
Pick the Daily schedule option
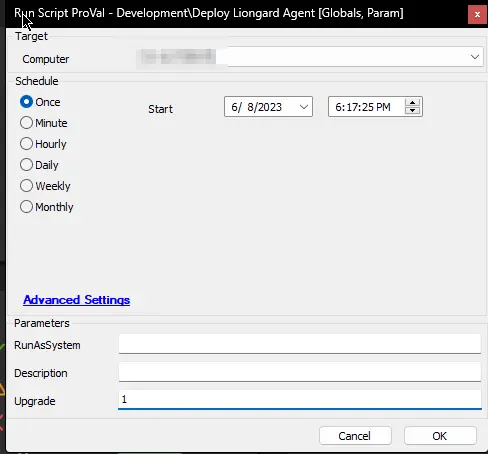pyautogui.click(x=26, y=165)
